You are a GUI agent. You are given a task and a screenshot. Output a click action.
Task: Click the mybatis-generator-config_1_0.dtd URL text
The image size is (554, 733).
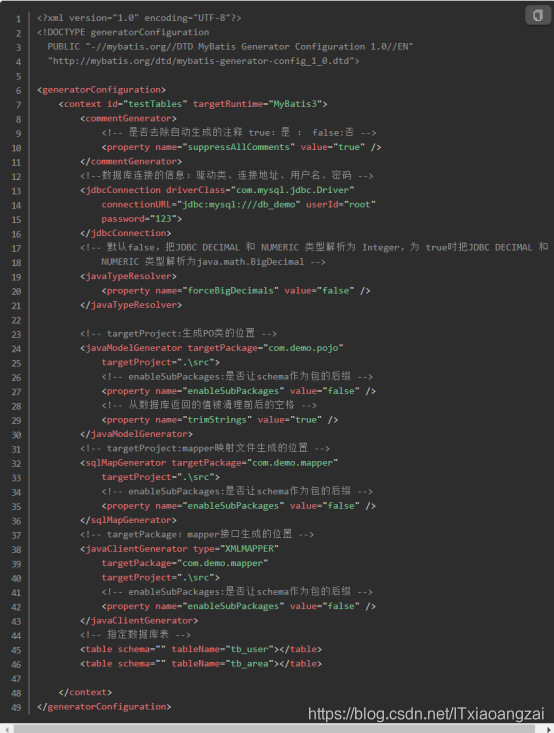pyautogui.click(x=204, y=61)
